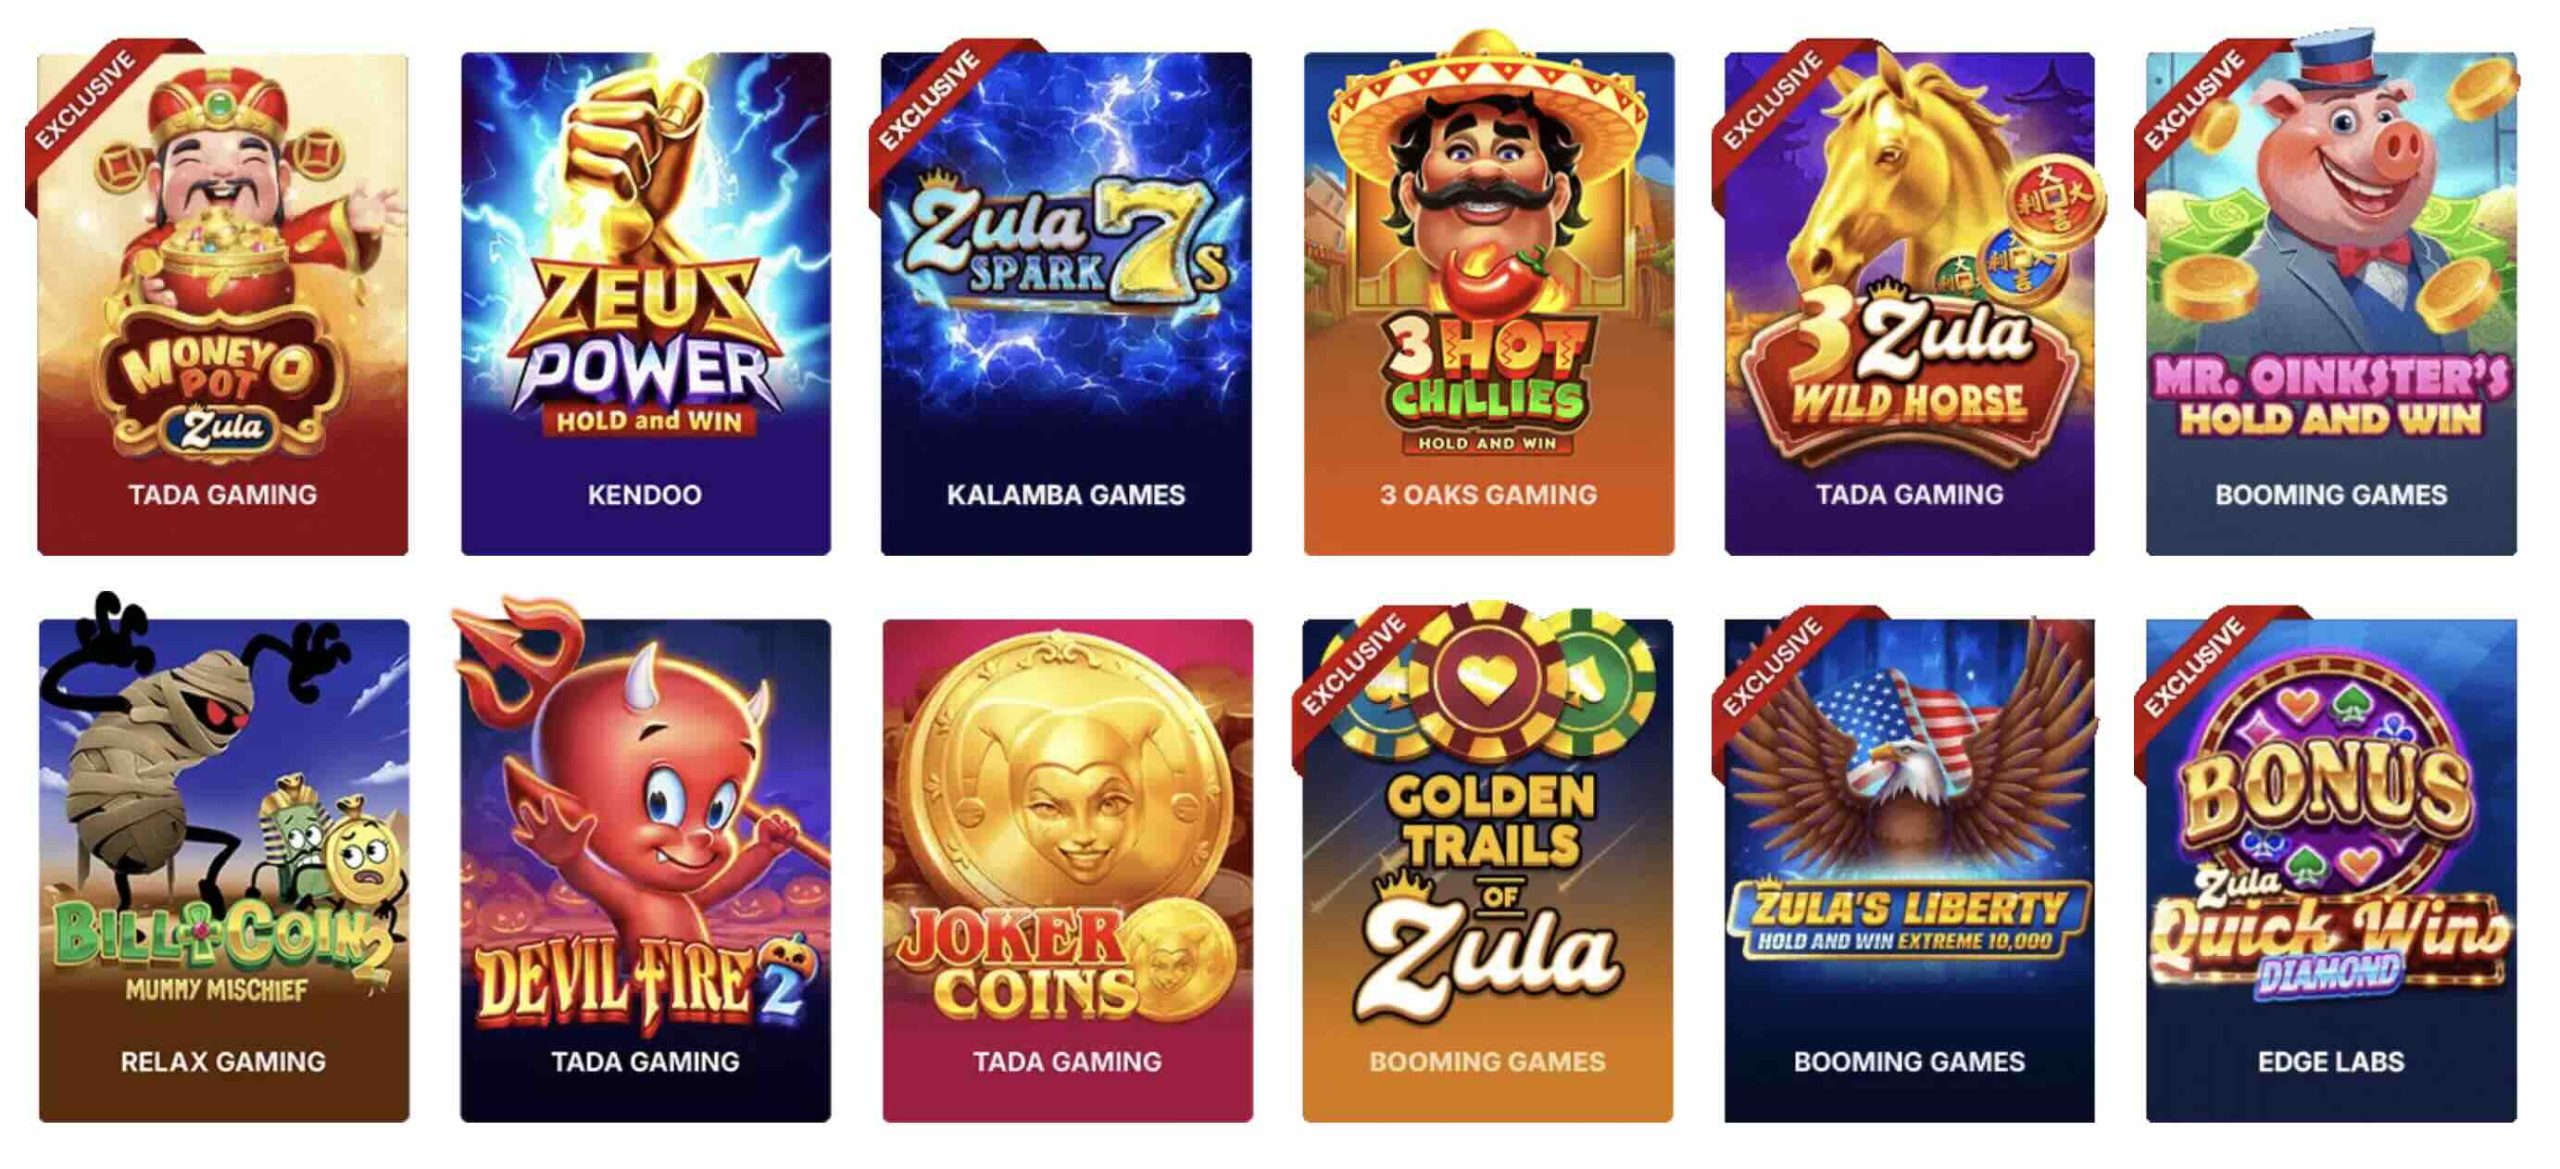Open Mr. Oinkster's Hold and Win game
2560x1169 pixels.
[x=2331, y=303]
